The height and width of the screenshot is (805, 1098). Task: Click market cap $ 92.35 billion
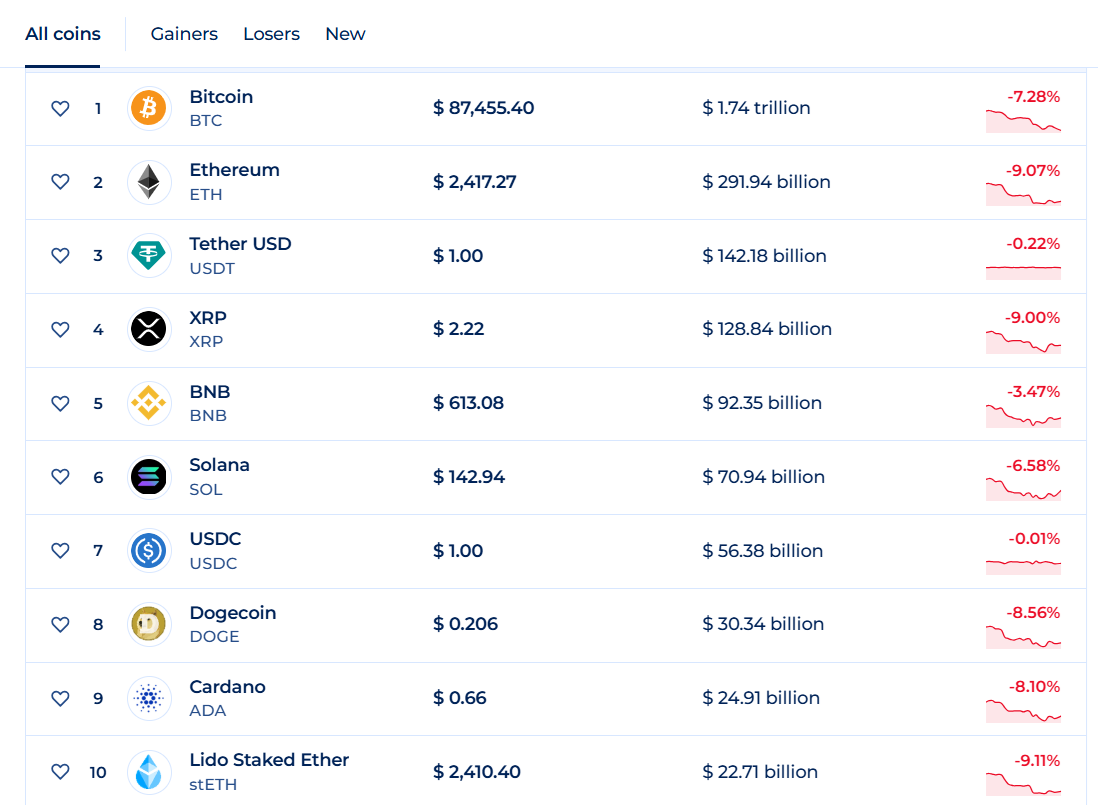(x=762, y=403)
